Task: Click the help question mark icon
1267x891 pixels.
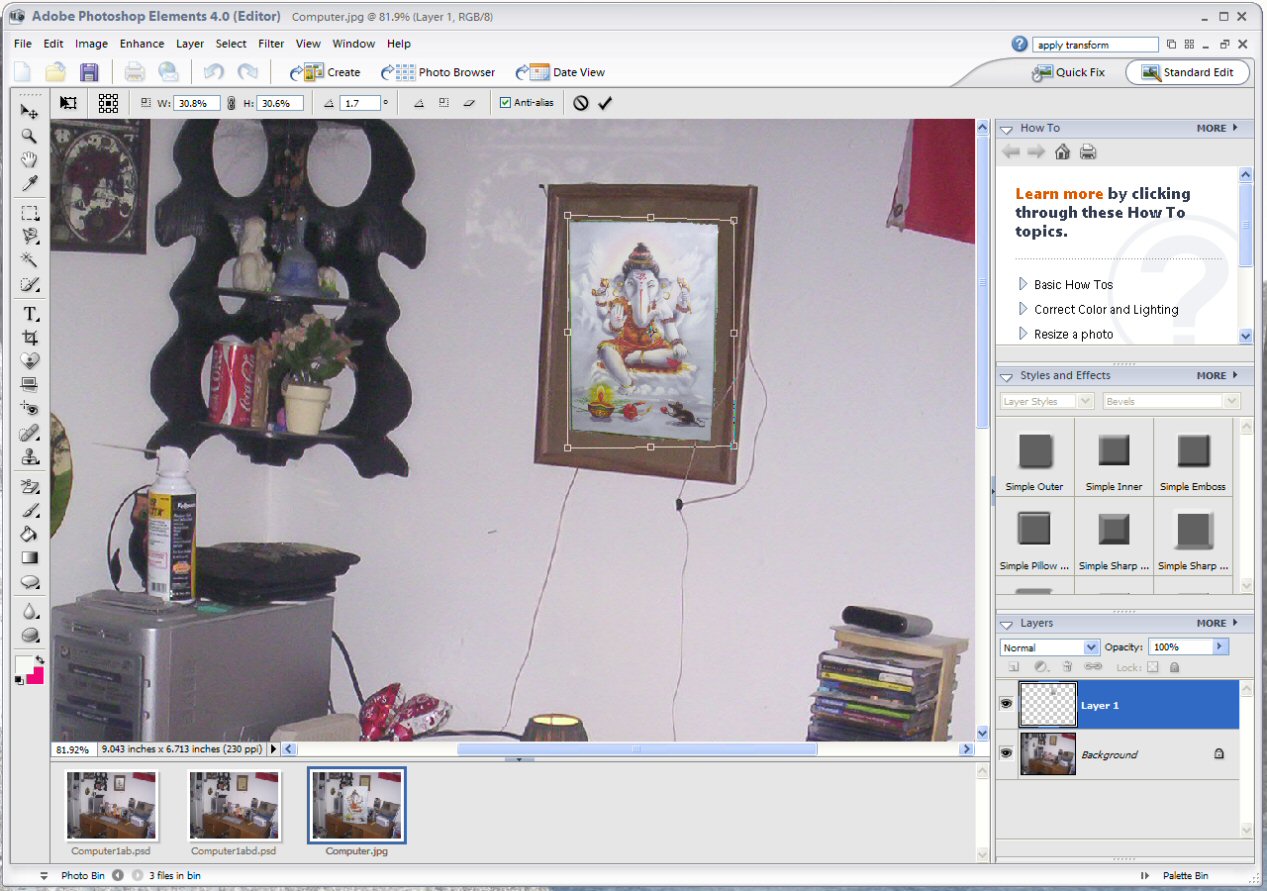Action: [1019, 44]
